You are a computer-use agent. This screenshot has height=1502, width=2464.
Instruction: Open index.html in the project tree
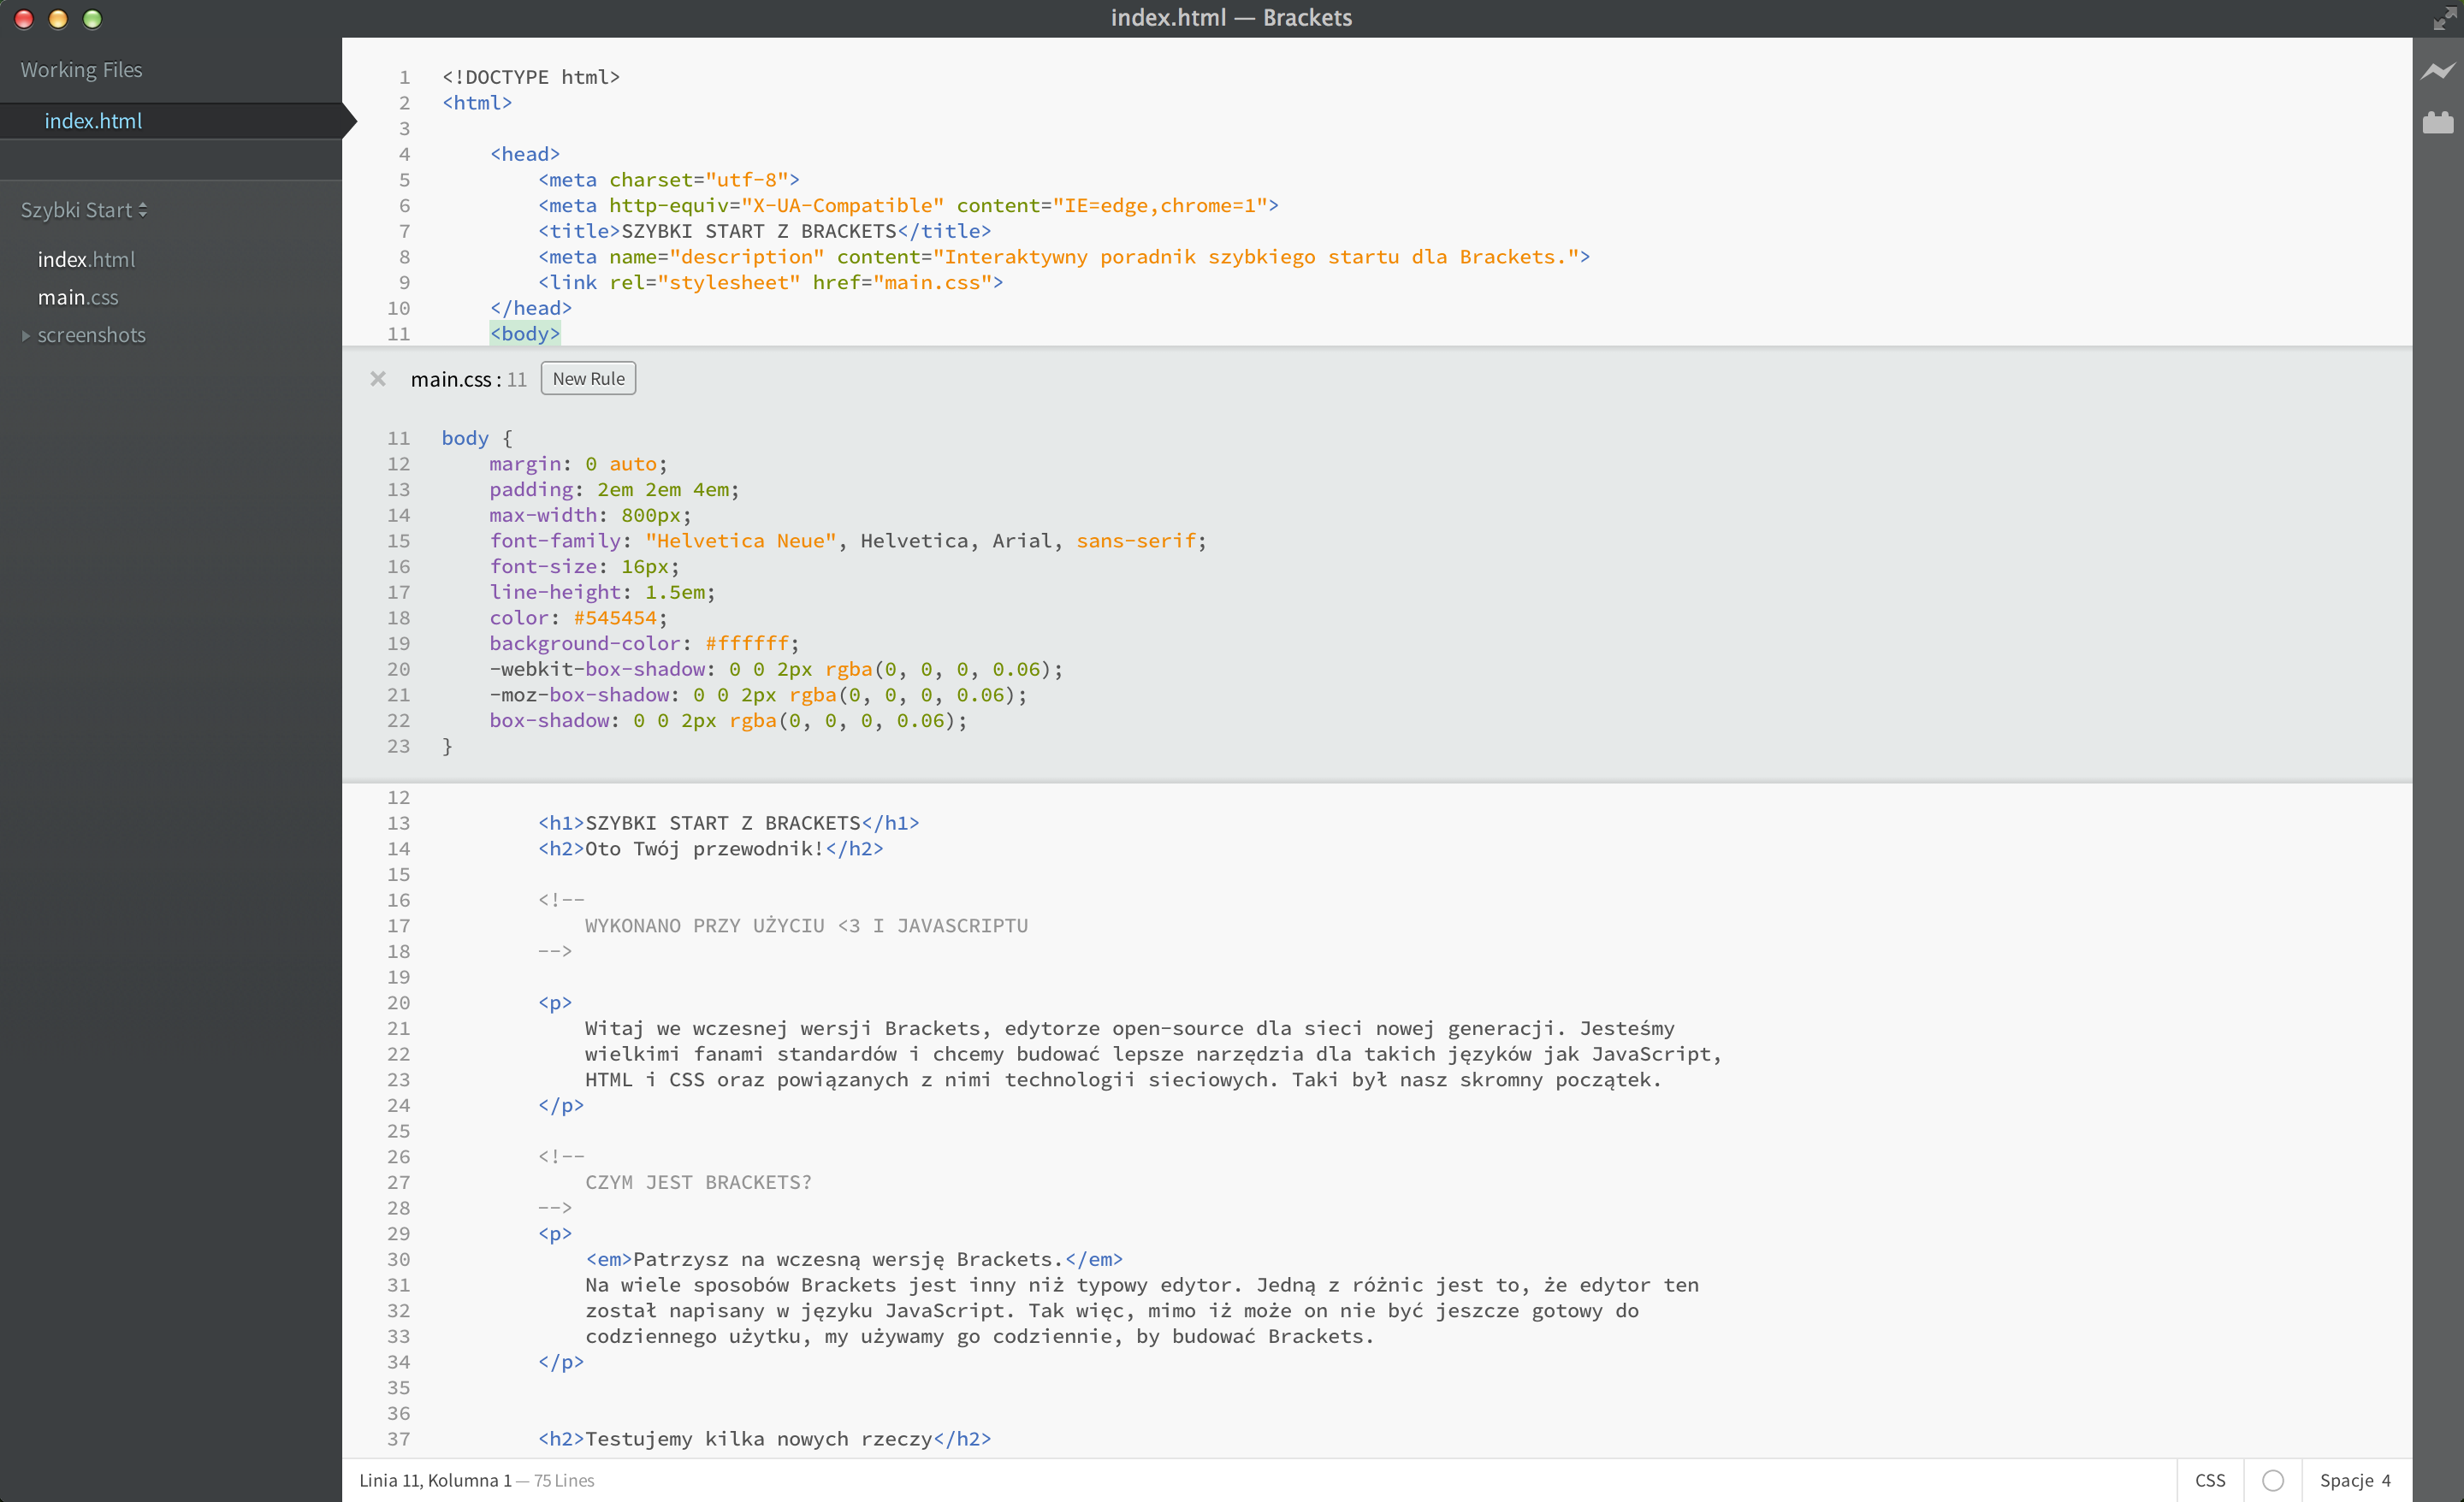click(x=86, y=260)
